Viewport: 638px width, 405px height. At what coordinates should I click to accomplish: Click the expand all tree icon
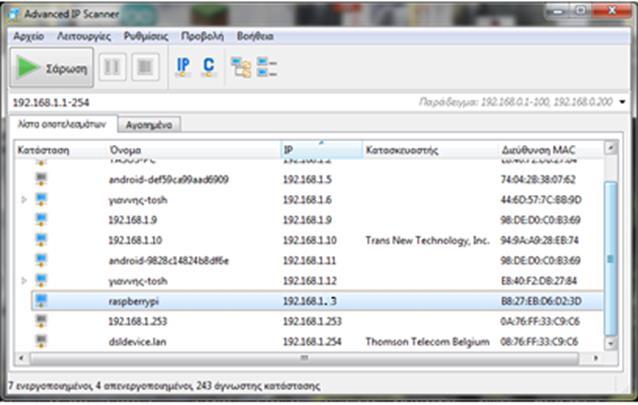(241, 67)
